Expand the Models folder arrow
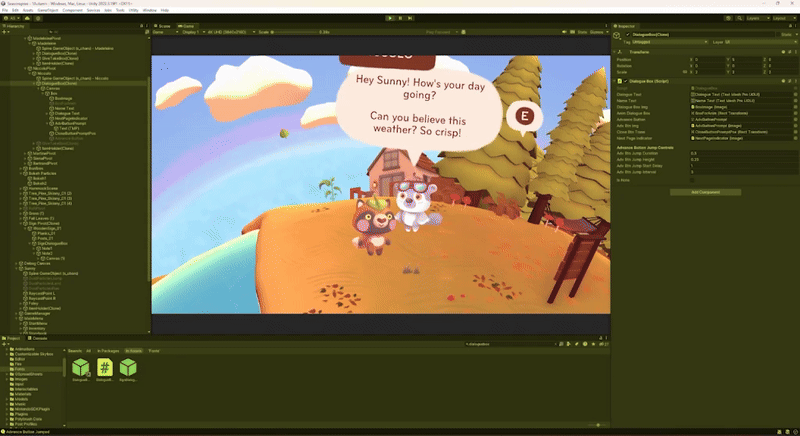This screenshot has width=800, height=436. click(7, 399)
